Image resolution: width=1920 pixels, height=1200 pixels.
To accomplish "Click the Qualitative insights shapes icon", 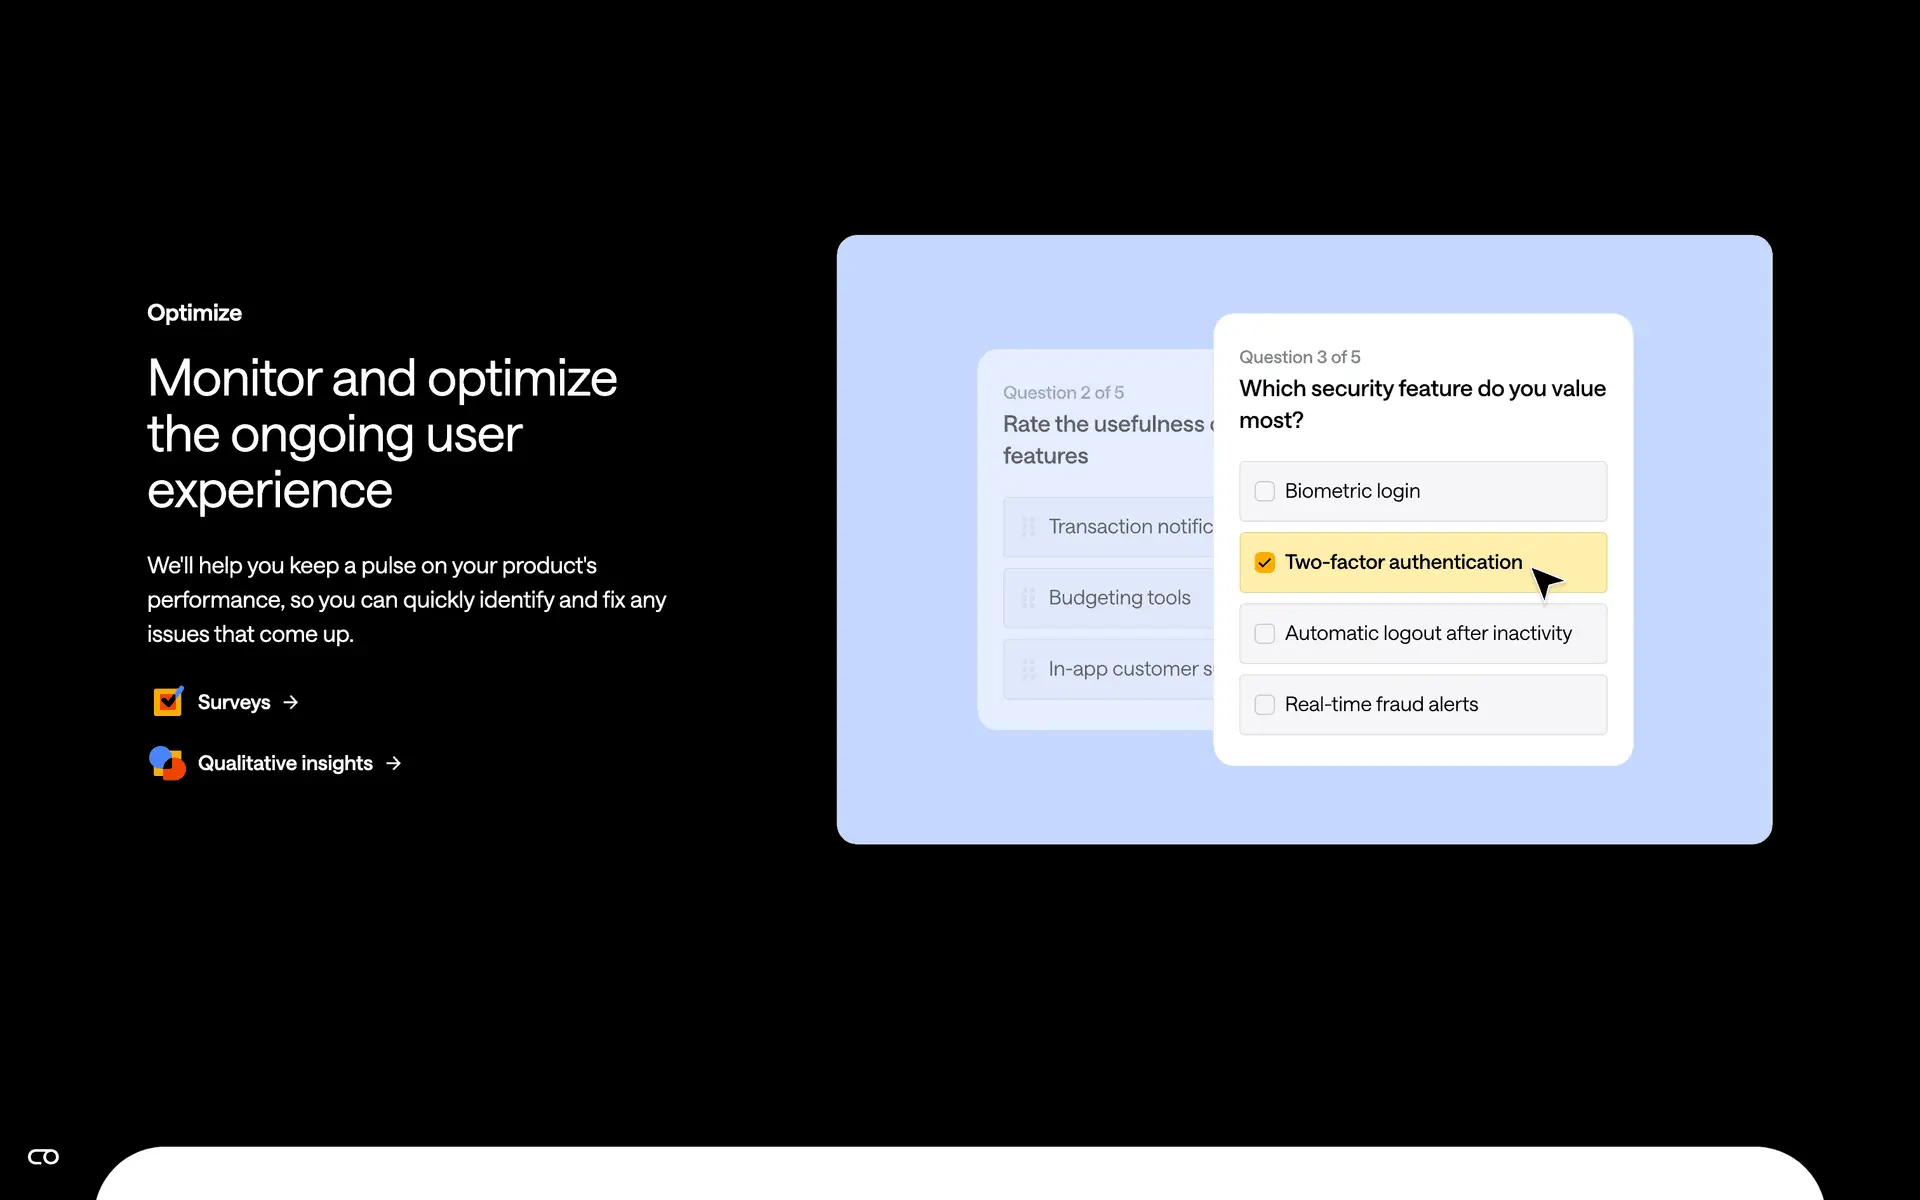I will point(167,763).
